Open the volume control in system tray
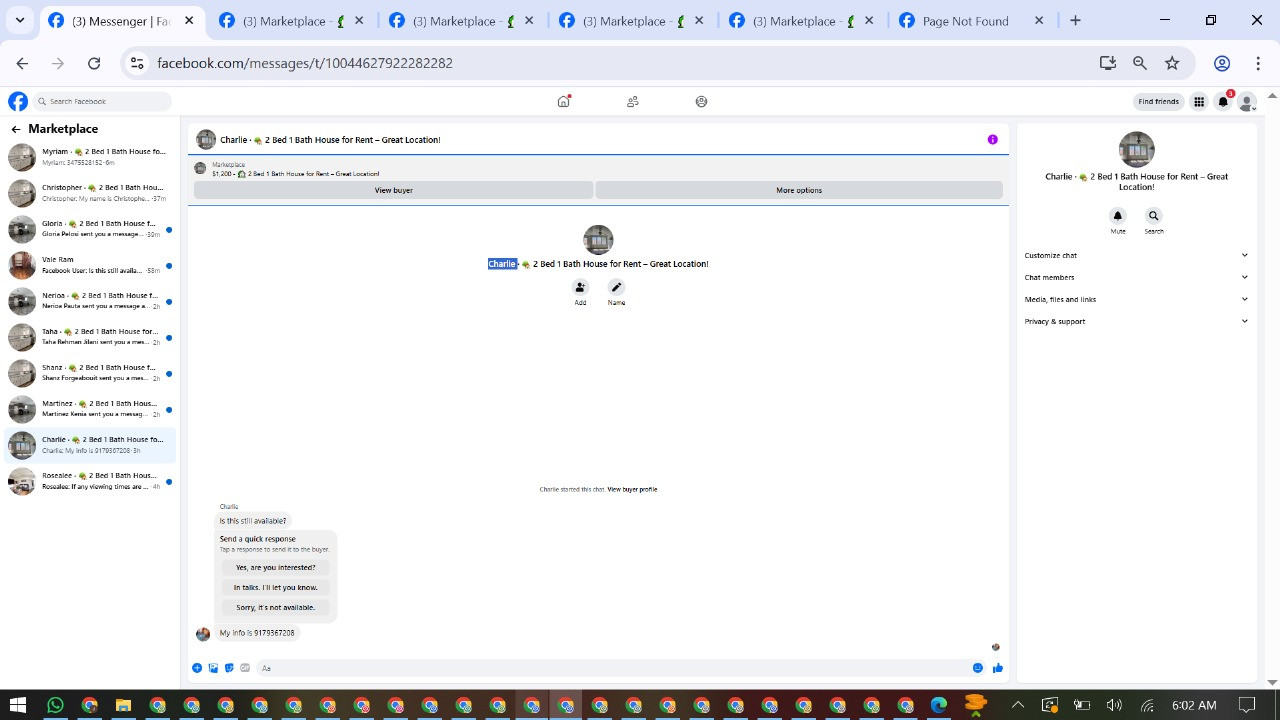This screenshot has height=720, width=1280. coord(1114,705)
